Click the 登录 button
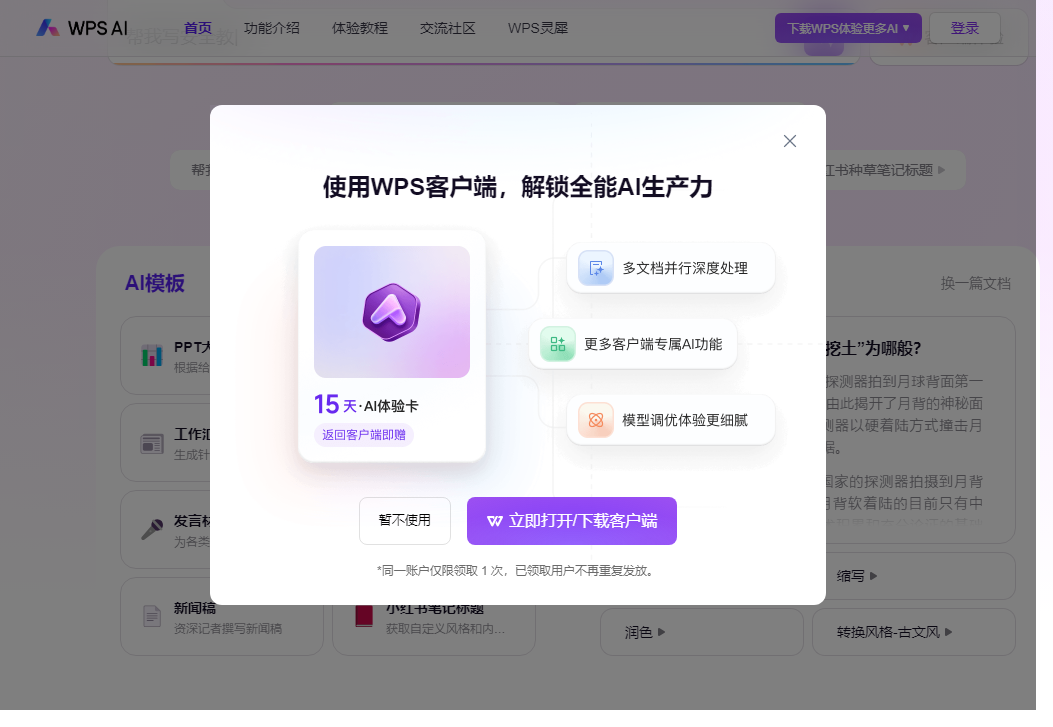 point(964,28)
